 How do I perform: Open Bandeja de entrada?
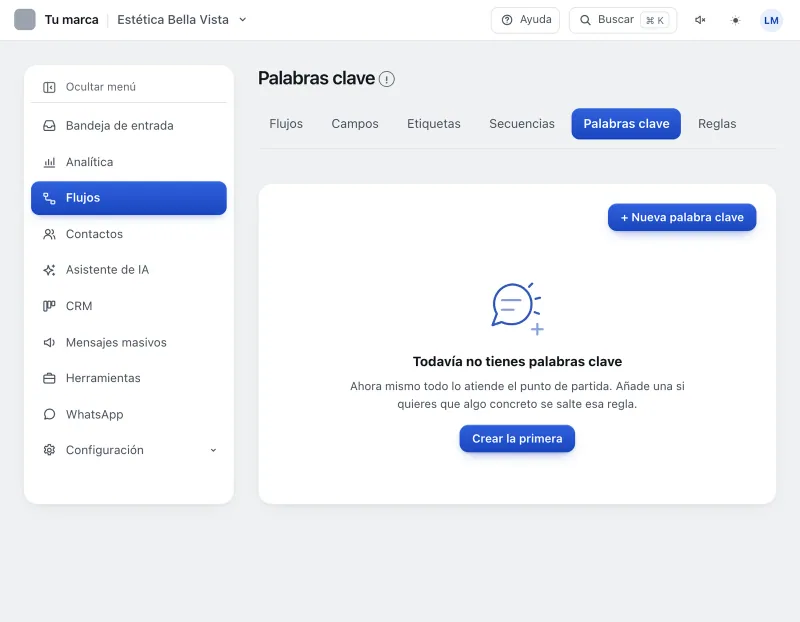tap(129, 126)
